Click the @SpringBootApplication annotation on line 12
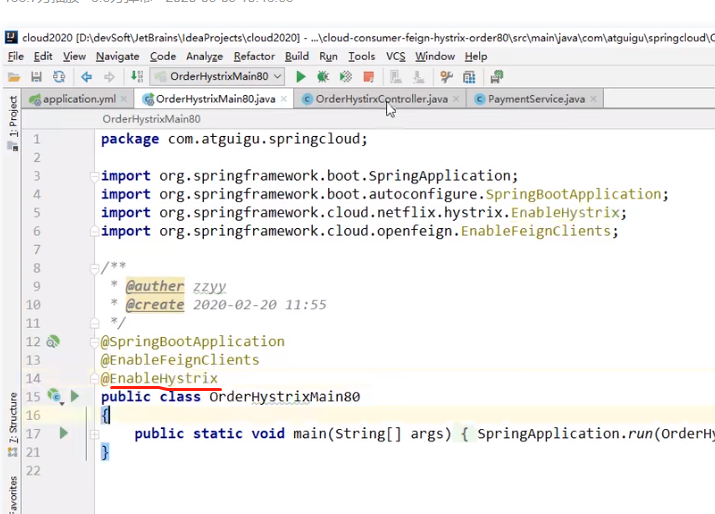 [192, 342]
